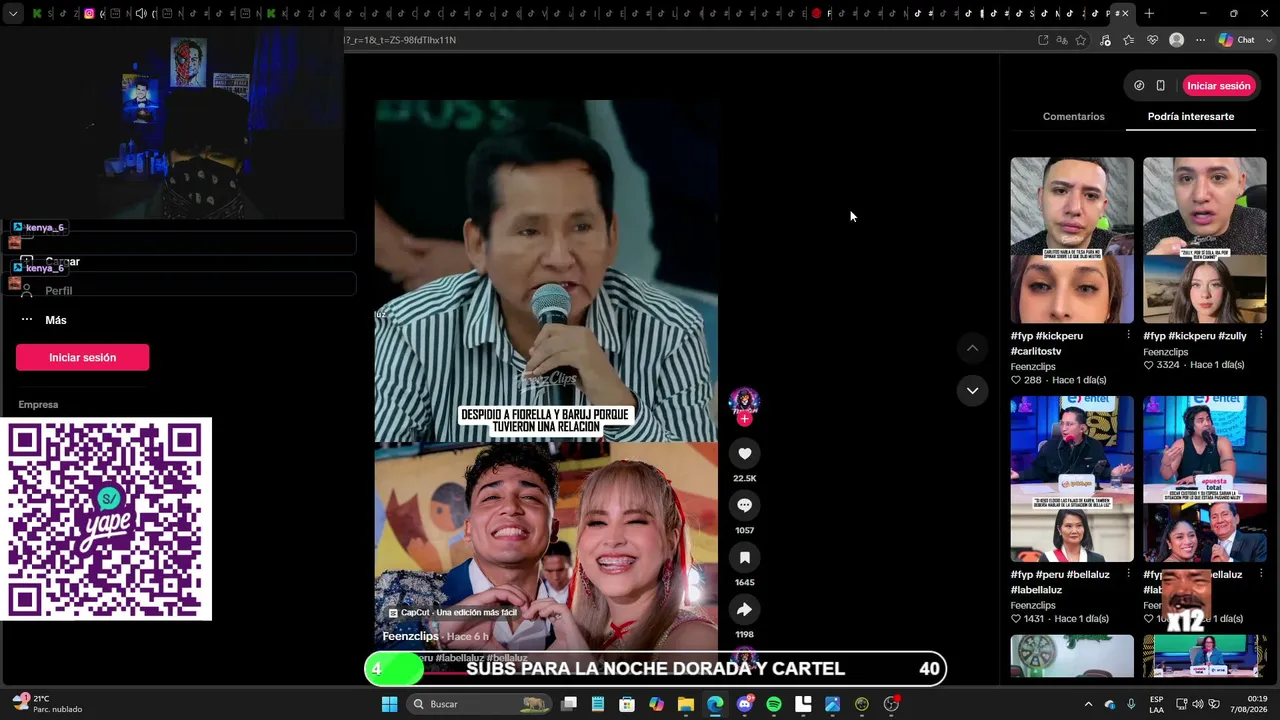
Task: Open a new browser tab
Action: (1149, 13)
